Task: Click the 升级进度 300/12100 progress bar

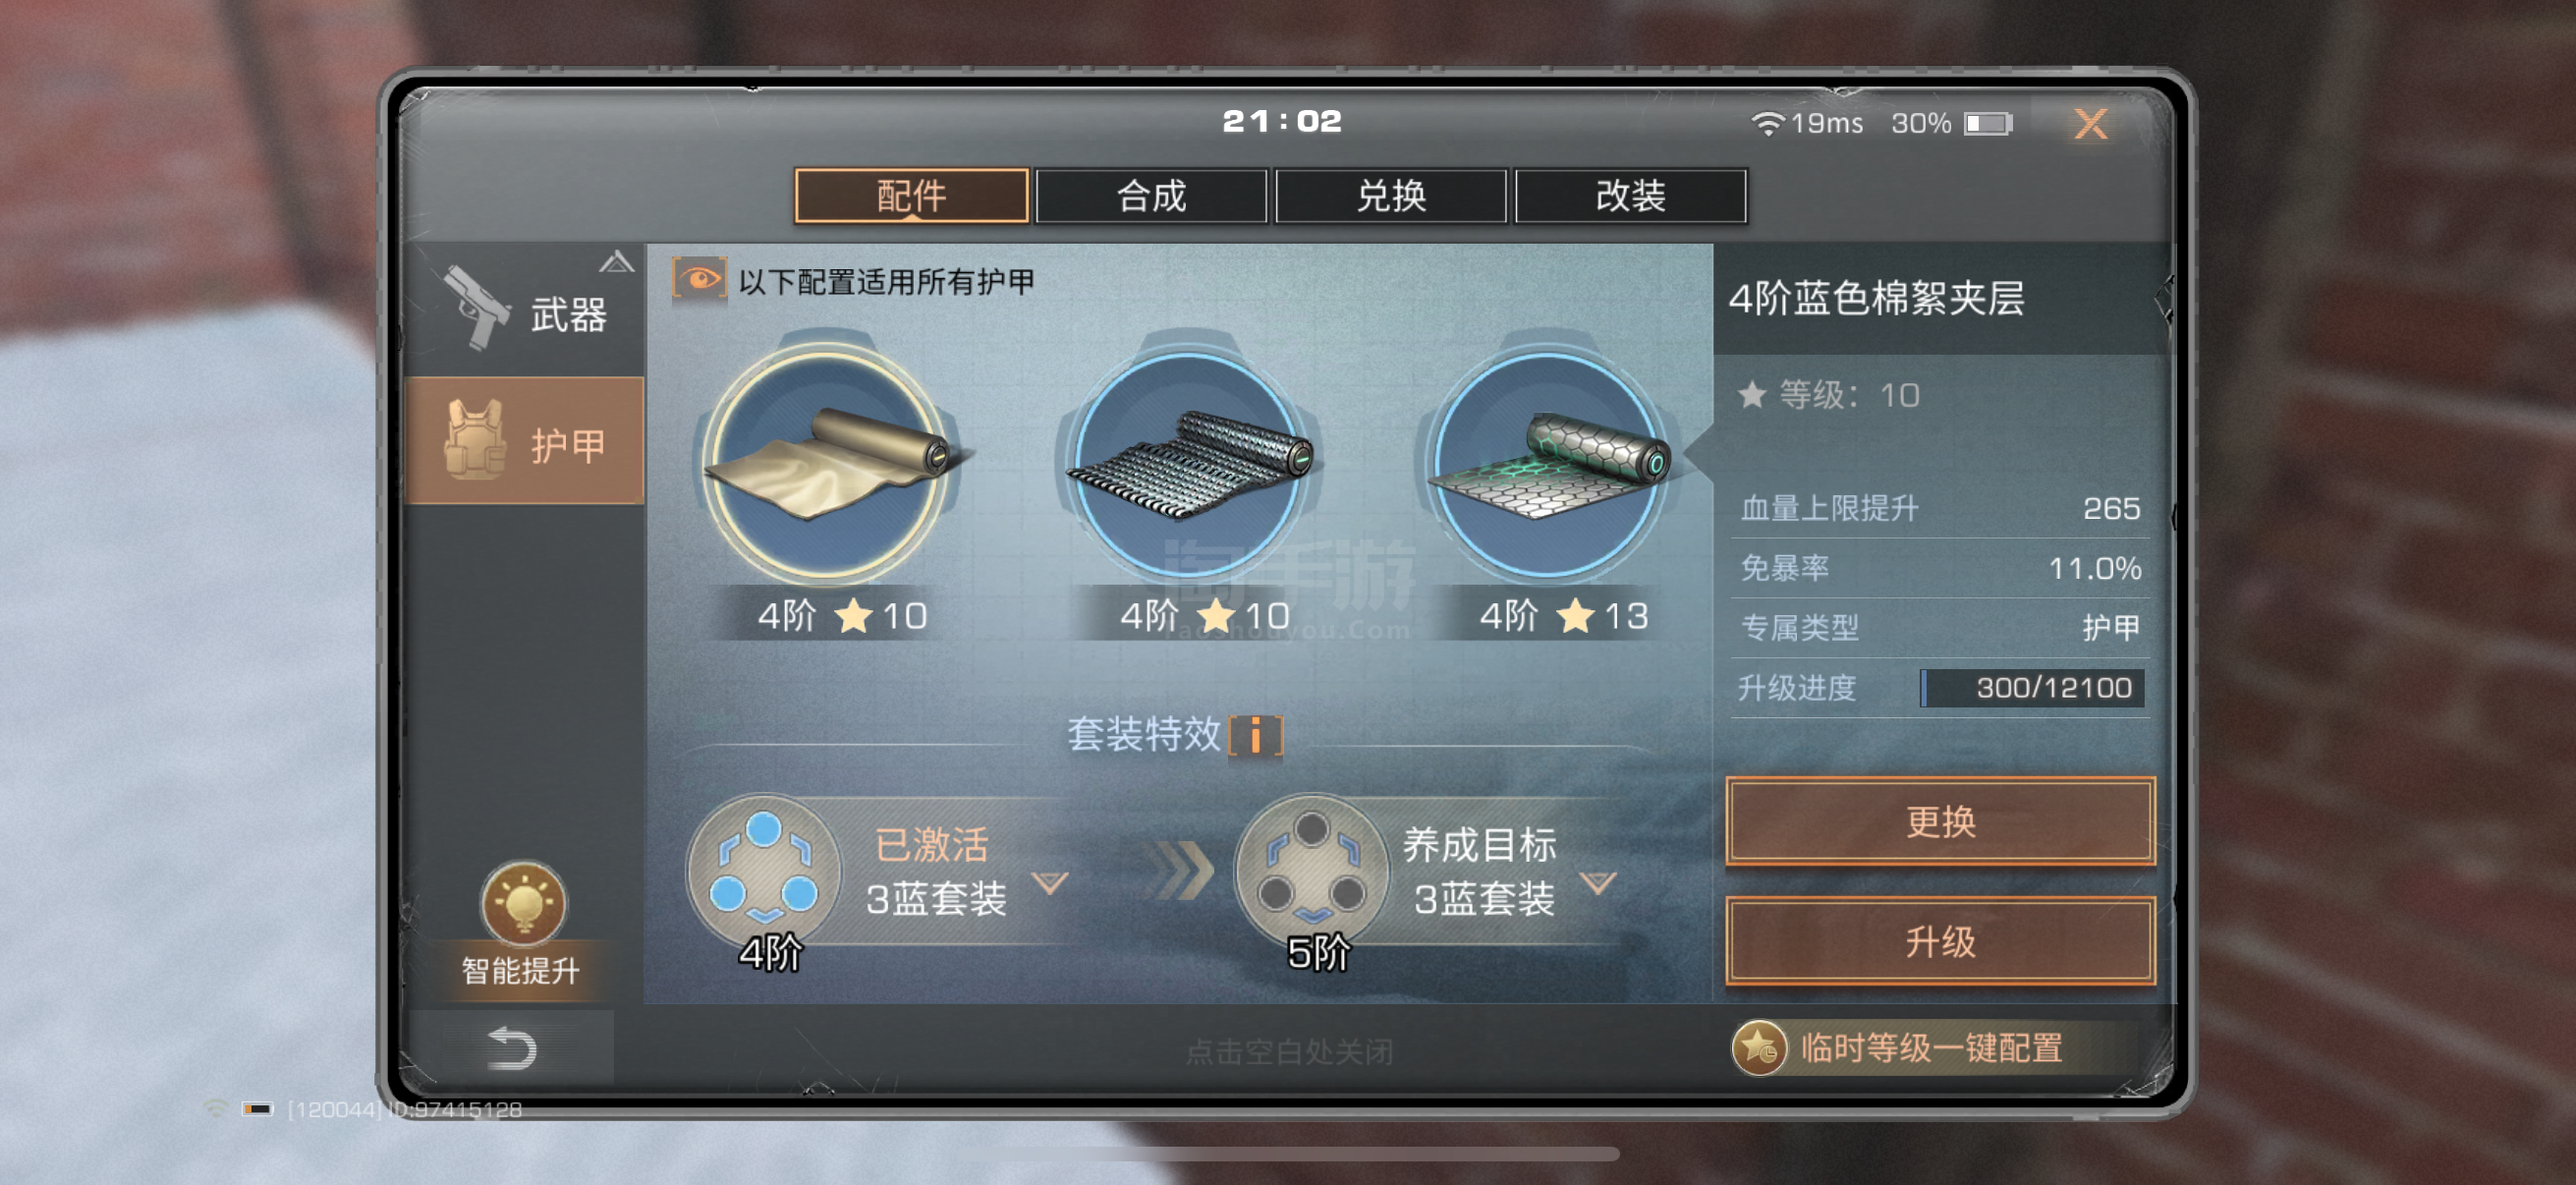Action: point(2032,688)
